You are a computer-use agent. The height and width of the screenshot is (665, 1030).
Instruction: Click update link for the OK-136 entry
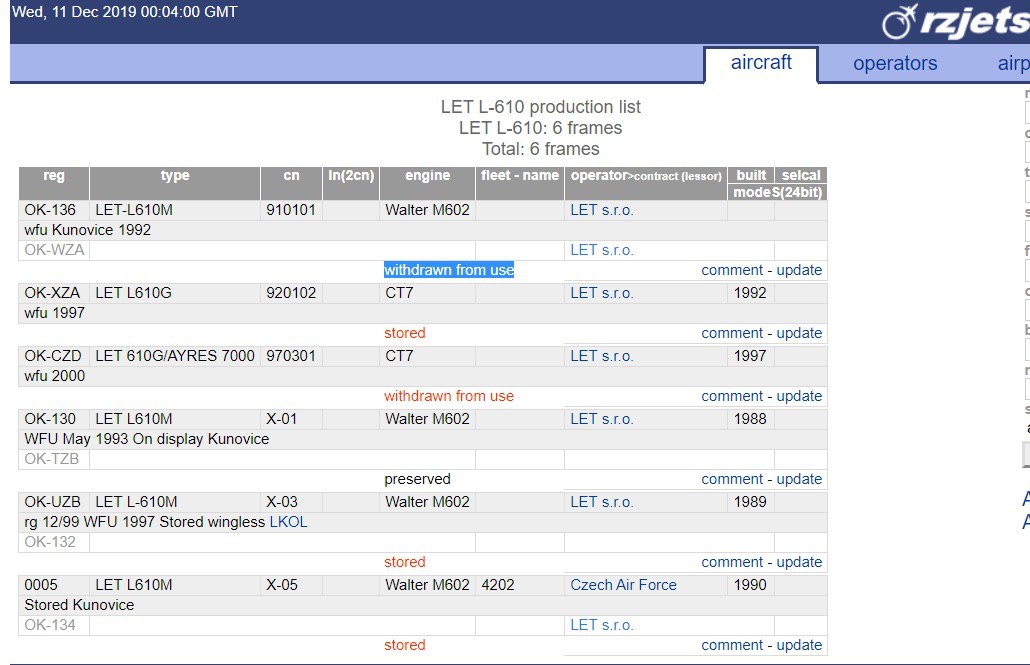pos(799,271)
